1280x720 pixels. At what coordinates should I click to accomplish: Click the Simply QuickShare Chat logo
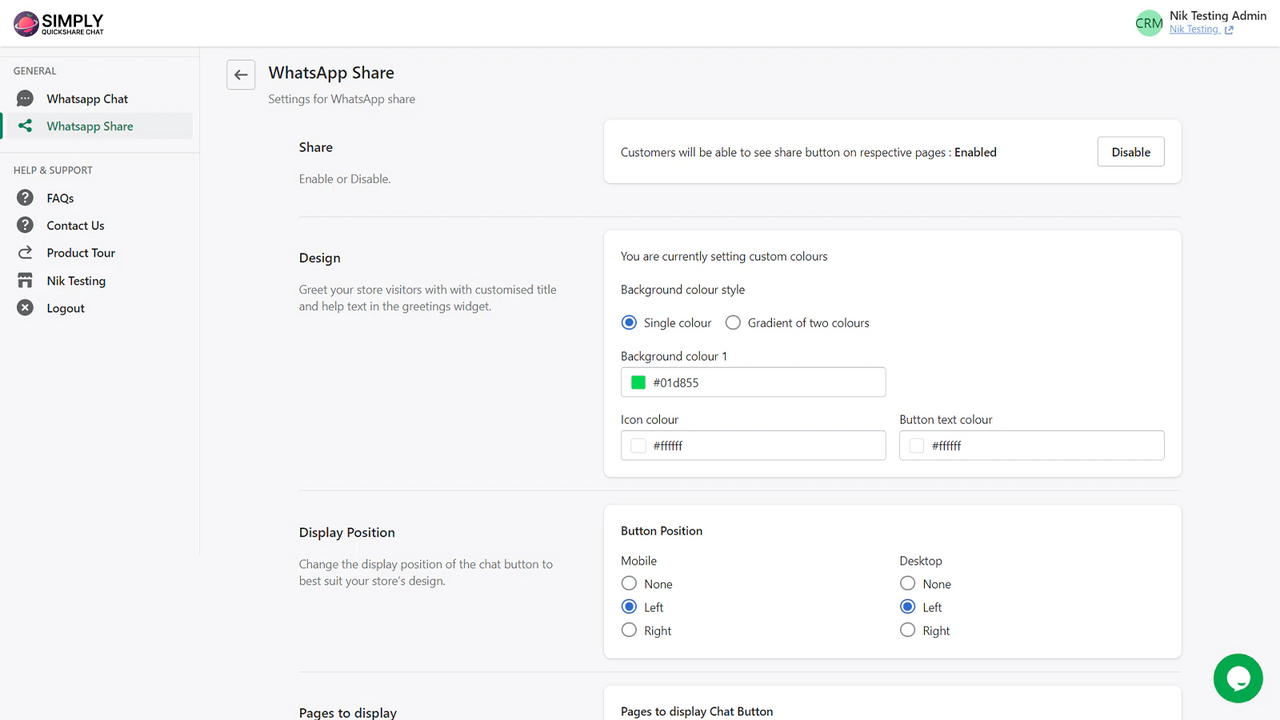pos(57,23)
